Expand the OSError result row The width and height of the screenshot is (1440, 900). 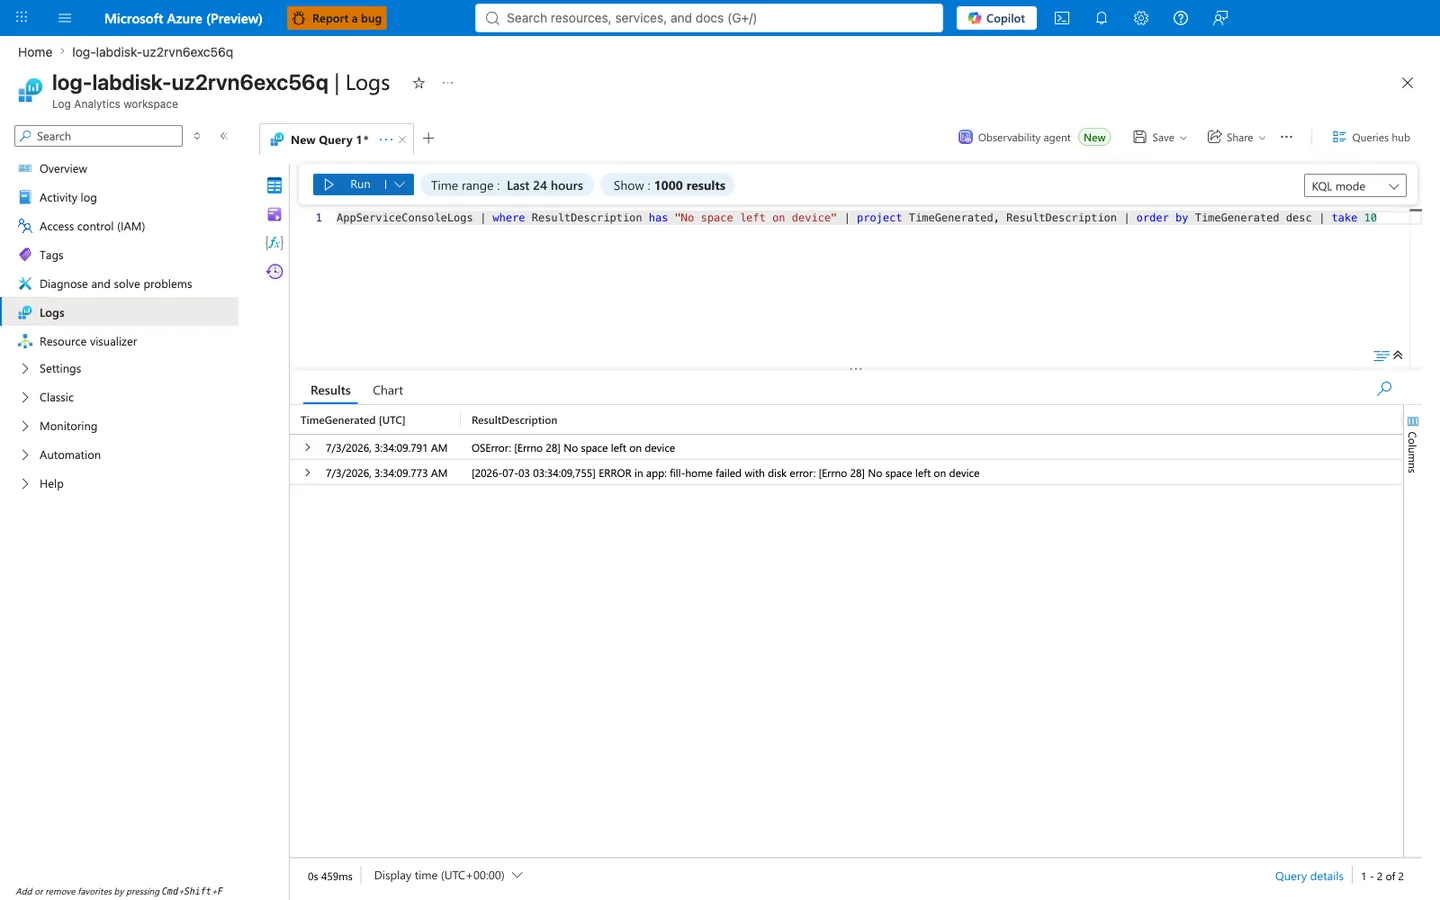tap(307, 448)
